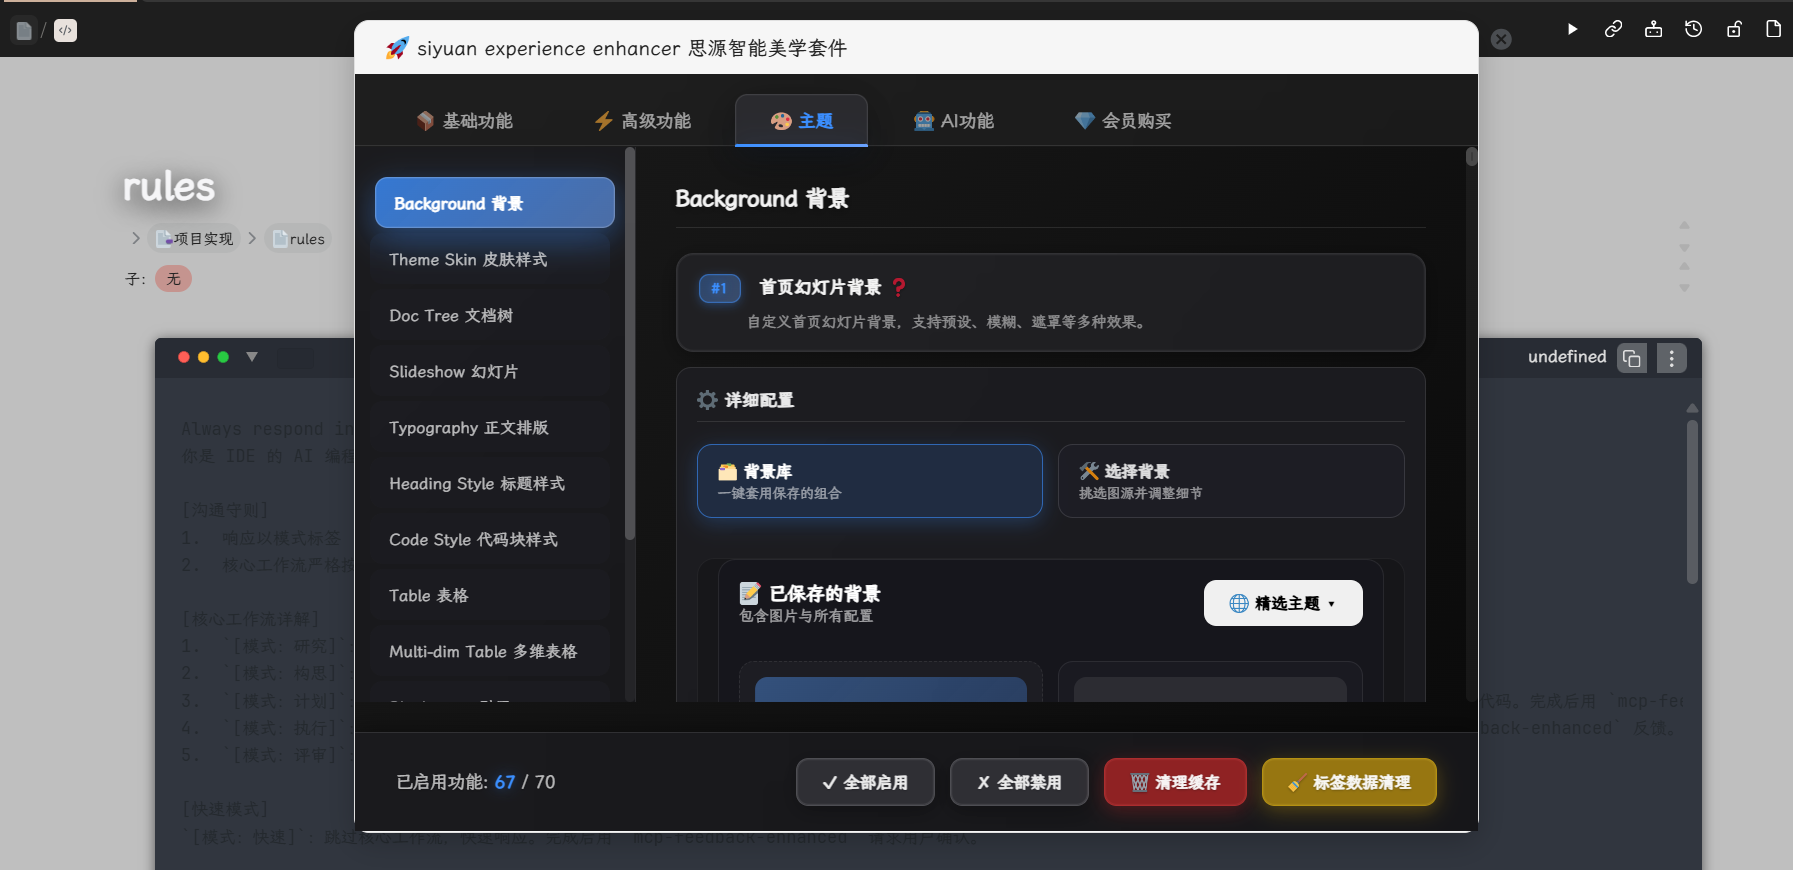Open Doc Tree 文档树 settings

(492, 316)
